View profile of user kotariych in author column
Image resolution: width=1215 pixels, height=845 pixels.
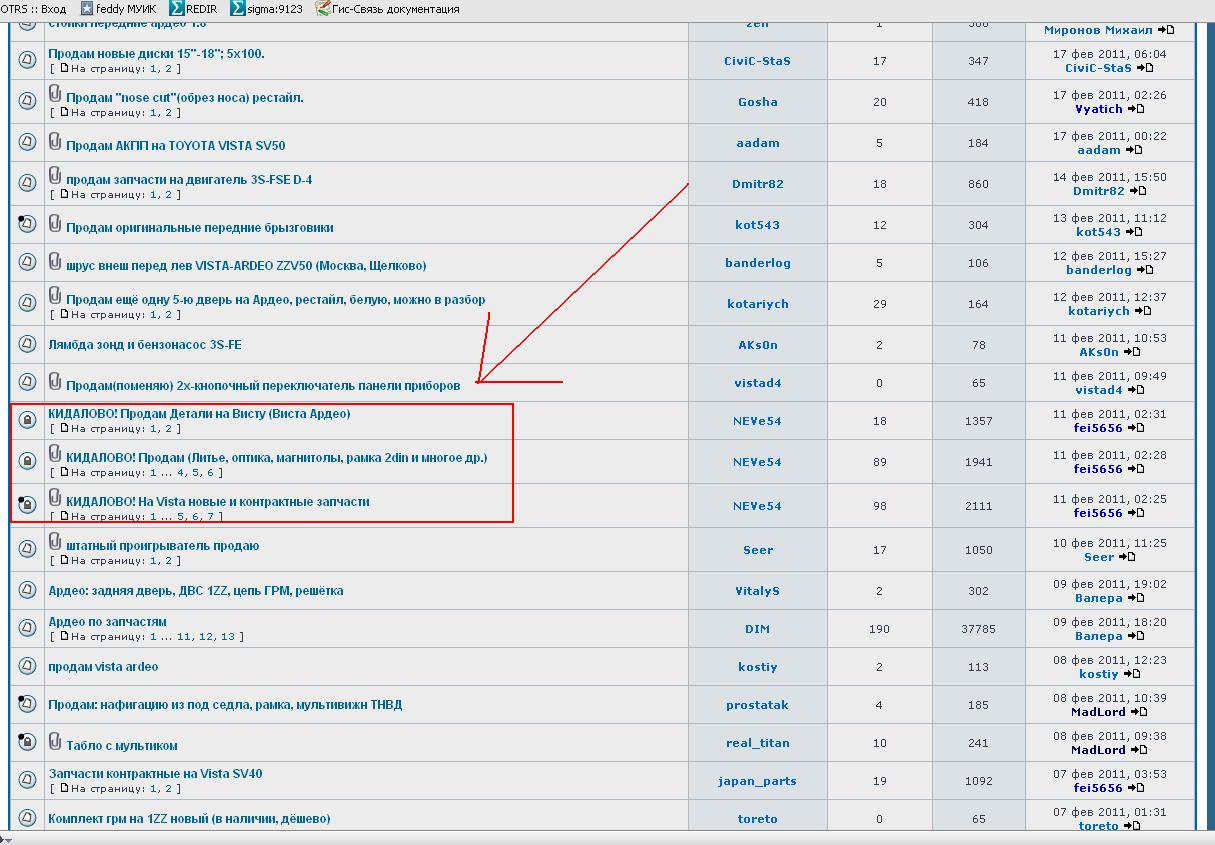tap(757, 304)
